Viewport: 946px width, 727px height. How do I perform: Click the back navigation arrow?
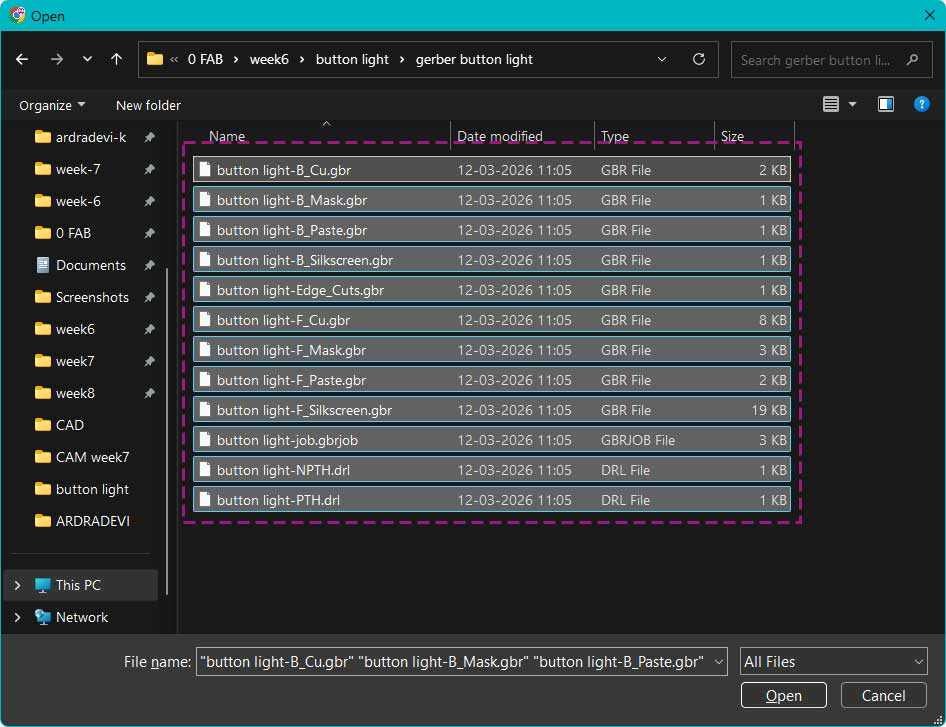click(22, 59)
